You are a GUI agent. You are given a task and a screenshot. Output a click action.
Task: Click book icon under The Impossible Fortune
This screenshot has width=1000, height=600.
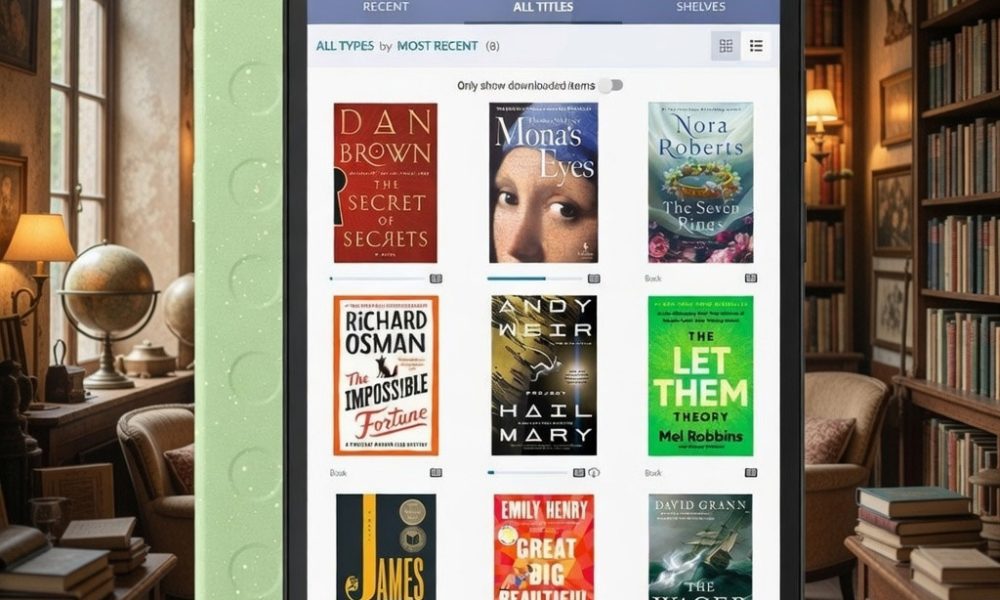(436, 472)
